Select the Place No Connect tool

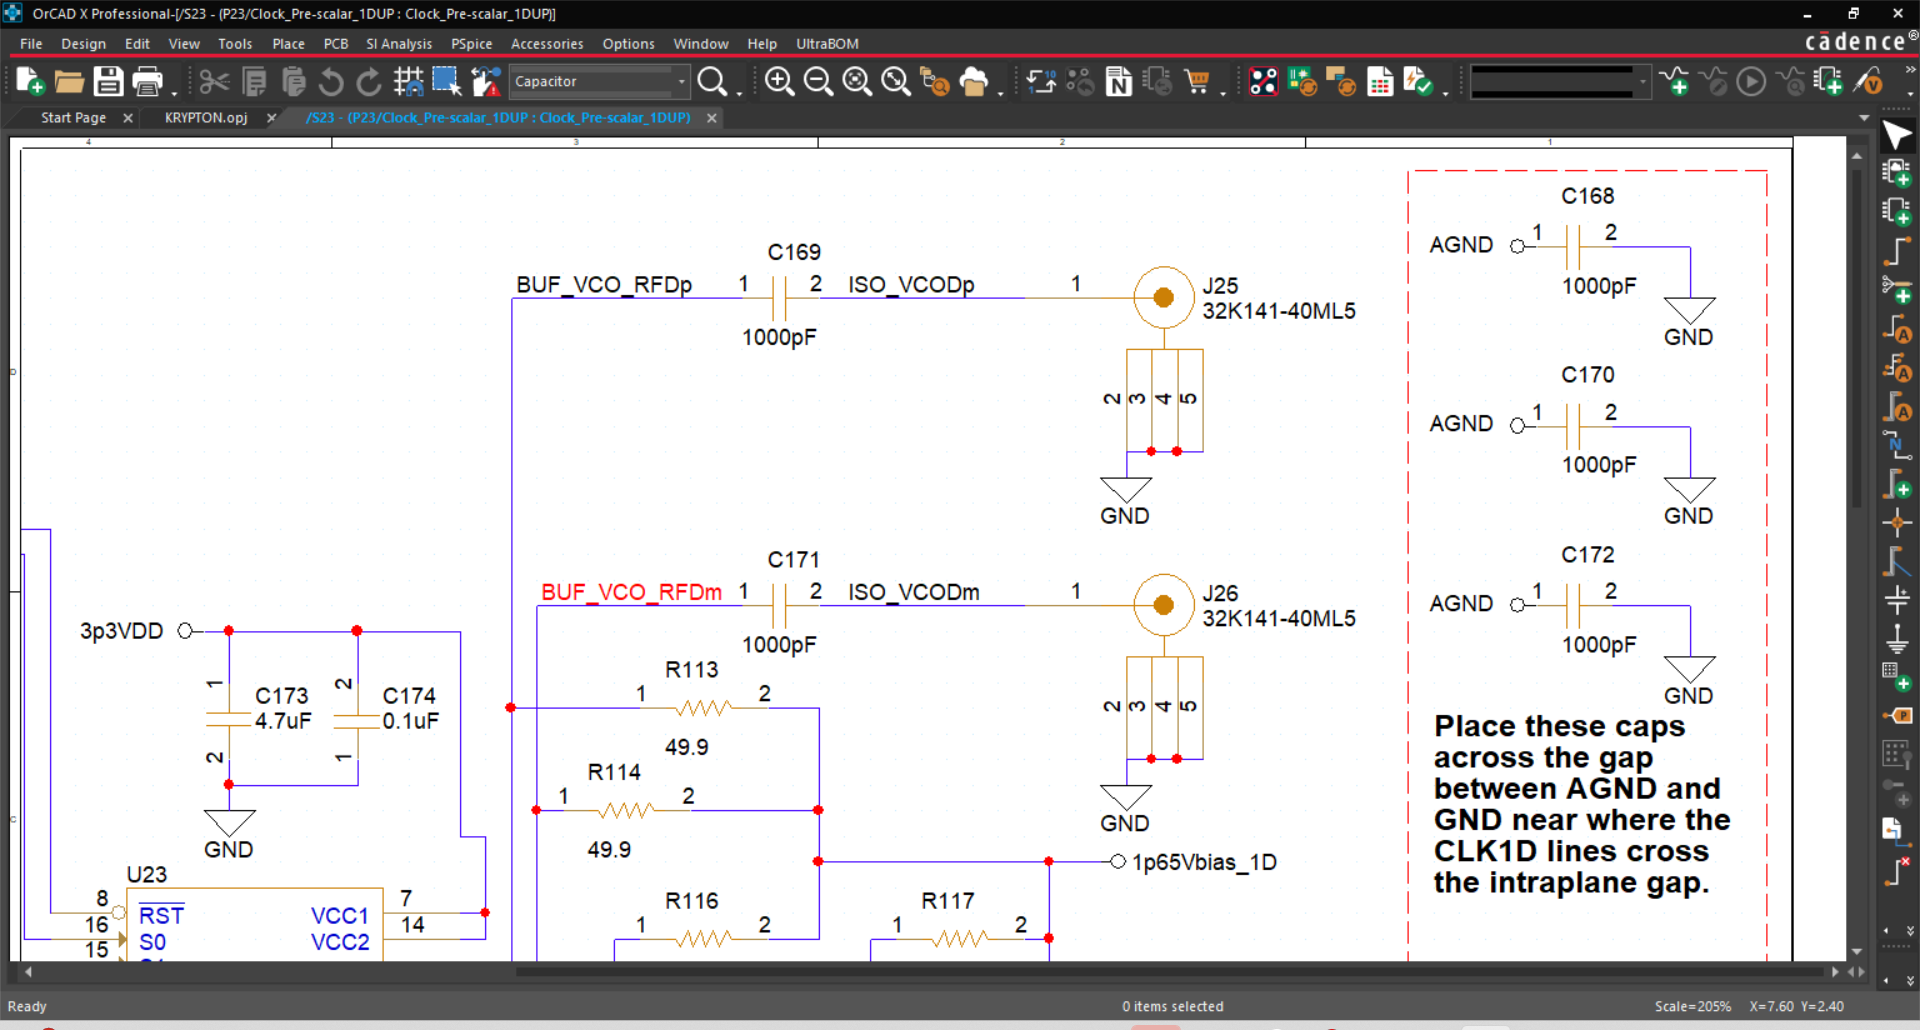click(1897, 870)
